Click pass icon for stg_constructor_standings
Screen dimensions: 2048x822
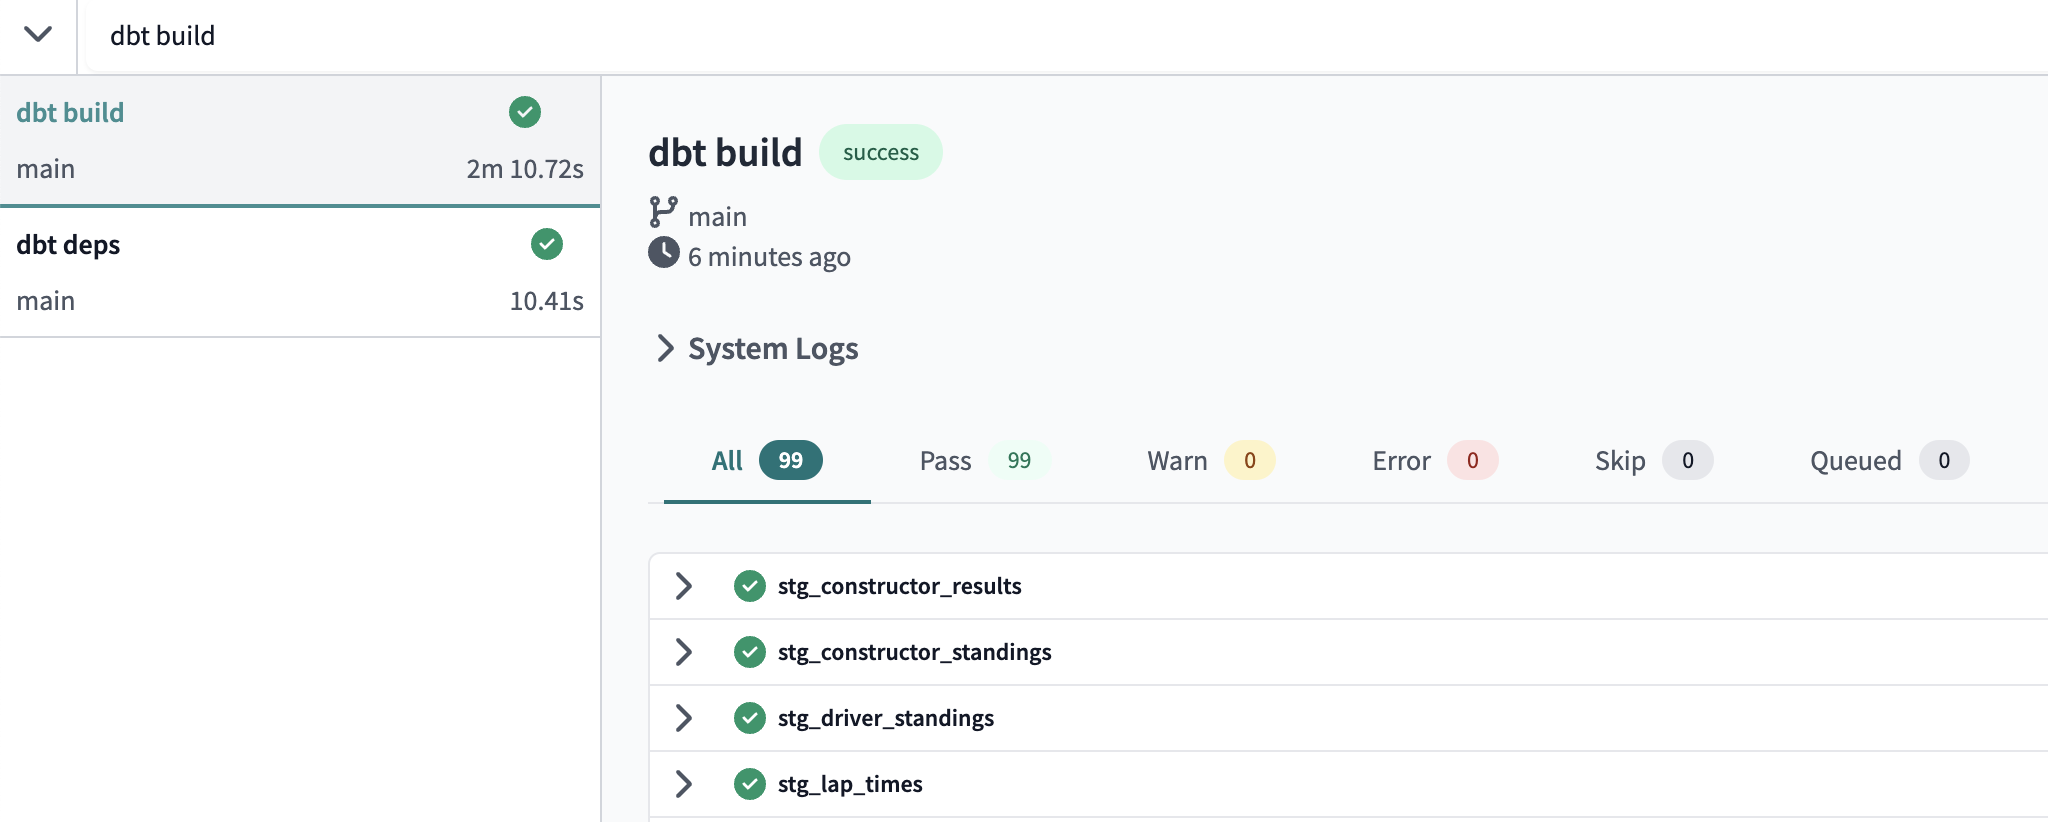(750, 652)
